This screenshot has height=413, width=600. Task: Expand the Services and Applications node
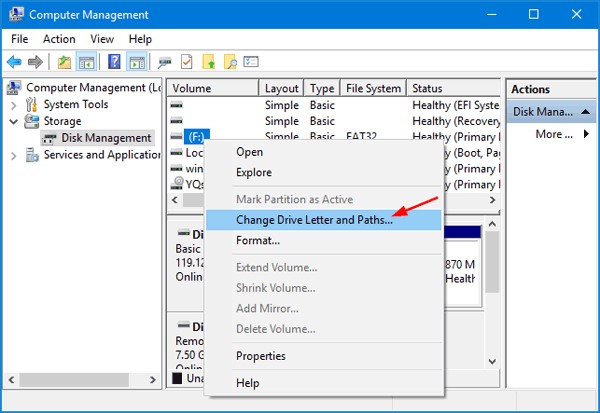coord(14,155)
